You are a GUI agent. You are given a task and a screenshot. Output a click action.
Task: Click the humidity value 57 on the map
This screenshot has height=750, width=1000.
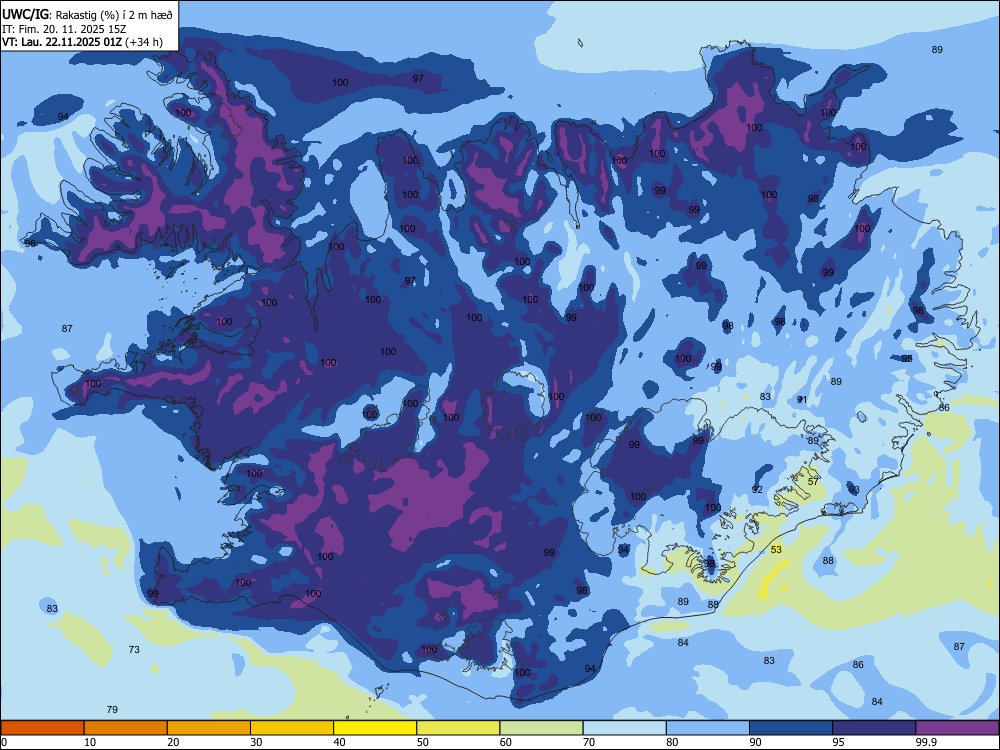point(812,482)
